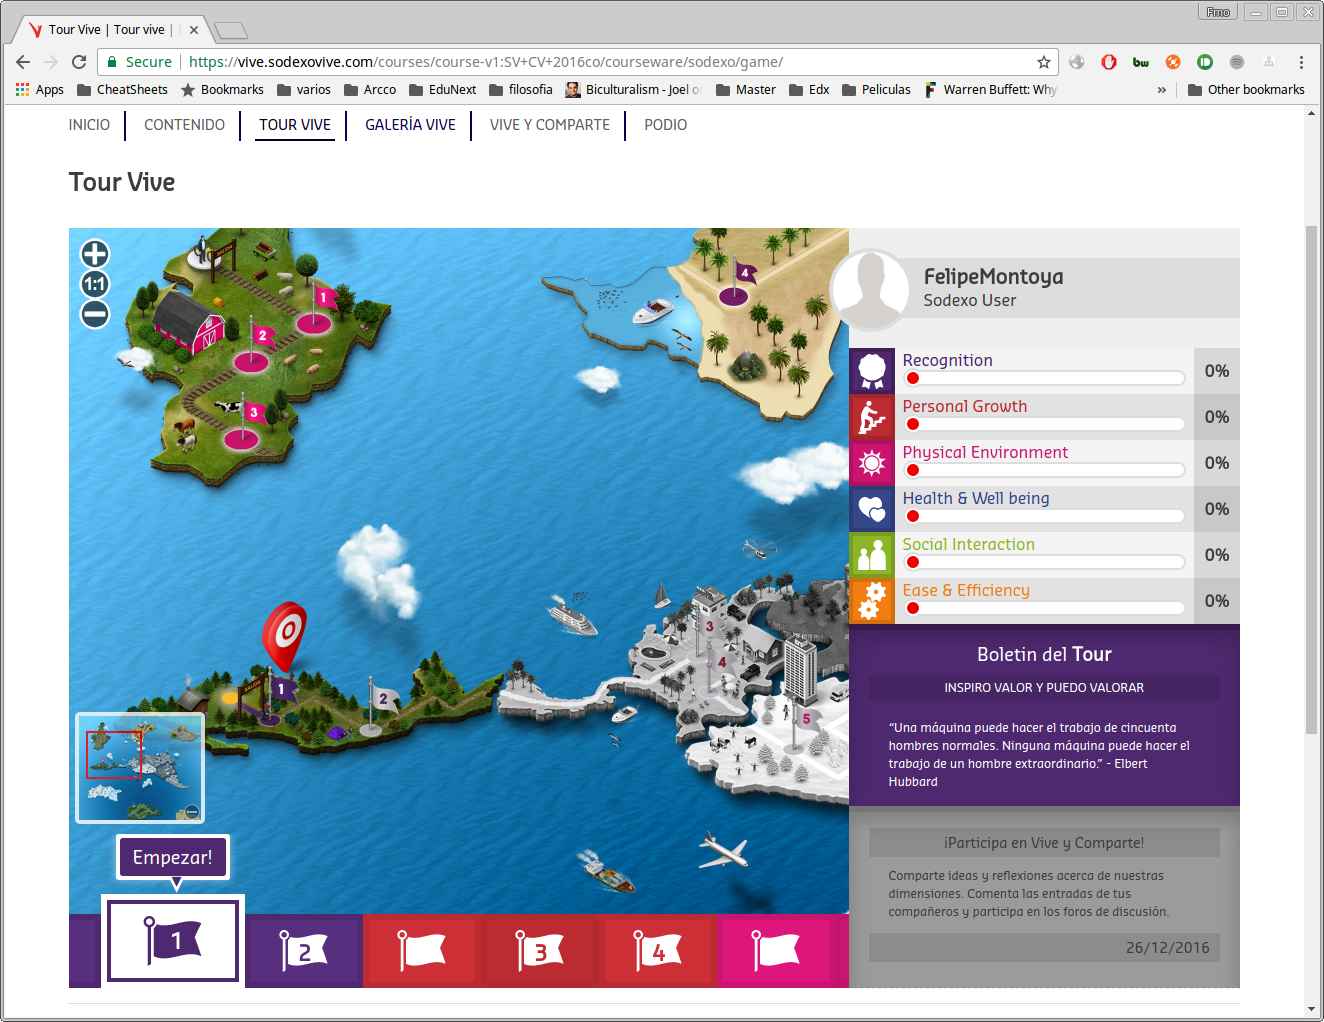This screenshot has width=1324, height=1022.
Task: Click the Empezar! button
Action: pyautogui.click(x=173, y=857)
